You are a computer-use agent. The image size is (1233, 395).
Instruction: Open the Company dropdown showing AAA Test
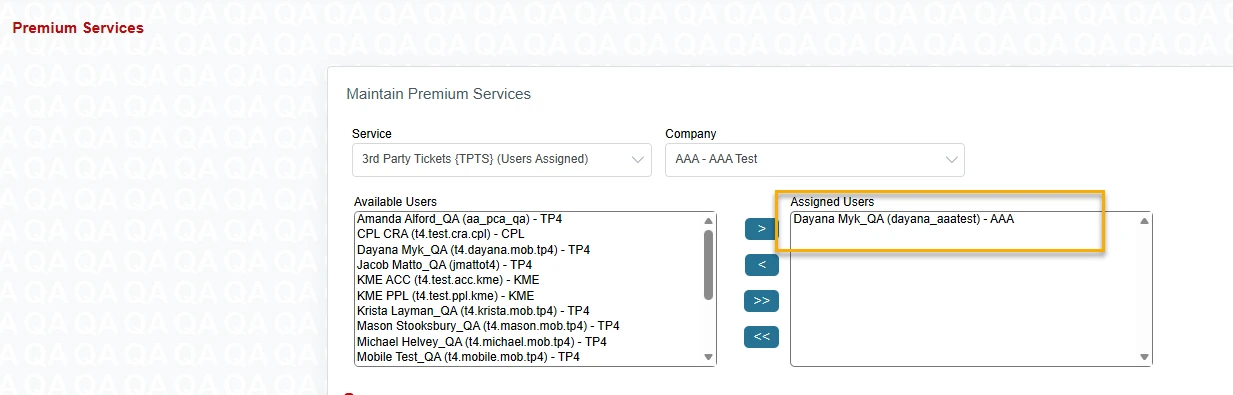[x=814, y=159]
